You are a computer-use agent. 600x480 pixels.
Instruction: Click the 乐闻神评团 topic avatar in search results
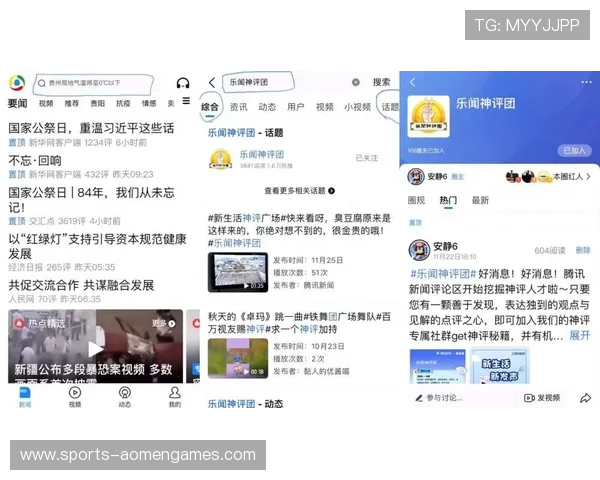(221, 158)
